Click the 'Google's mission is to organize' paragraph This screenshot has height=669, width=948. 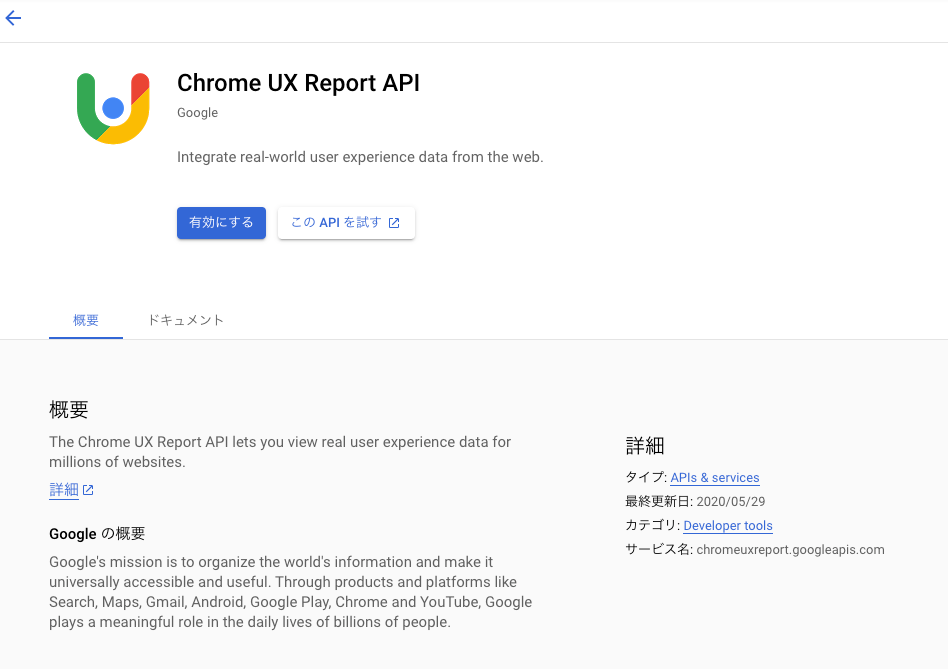pos(291,592)
